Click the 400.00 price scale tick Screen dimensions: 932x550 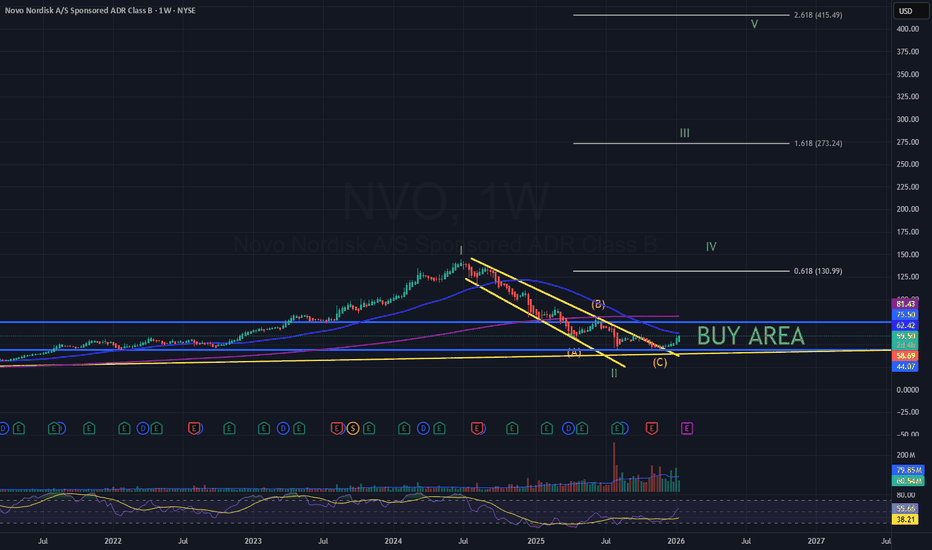tap(908, 29)
